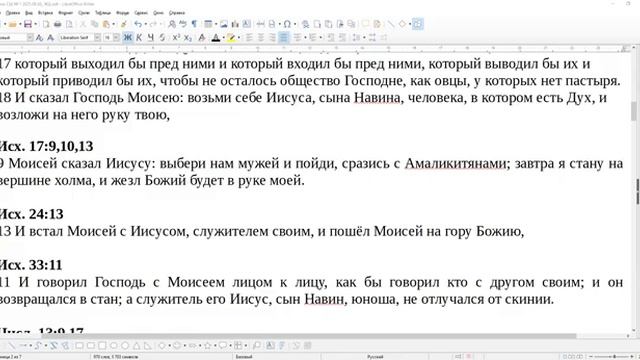The width and height of the screenshot is (640, 360).
Task: Select the Rectangle tool in drawing toolbar
Action: pos(79,346)
